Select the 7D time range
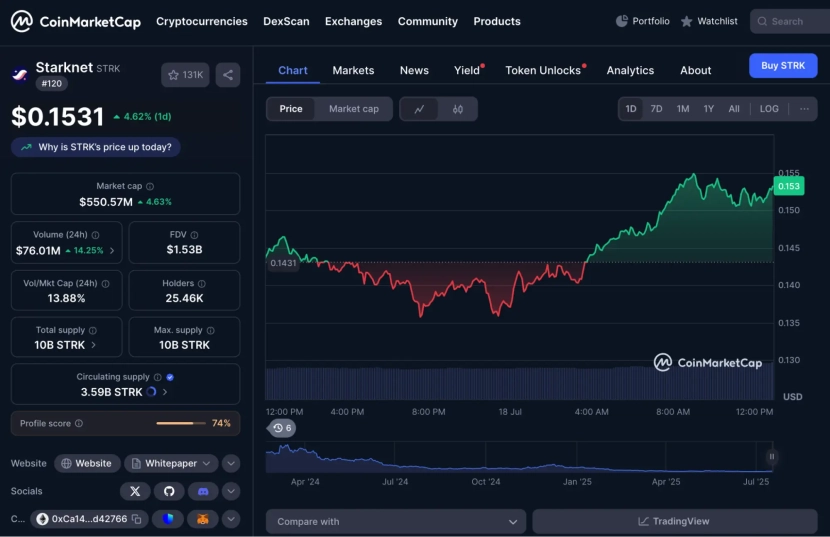Screen dimensions: 830x537 pos(656,109)
